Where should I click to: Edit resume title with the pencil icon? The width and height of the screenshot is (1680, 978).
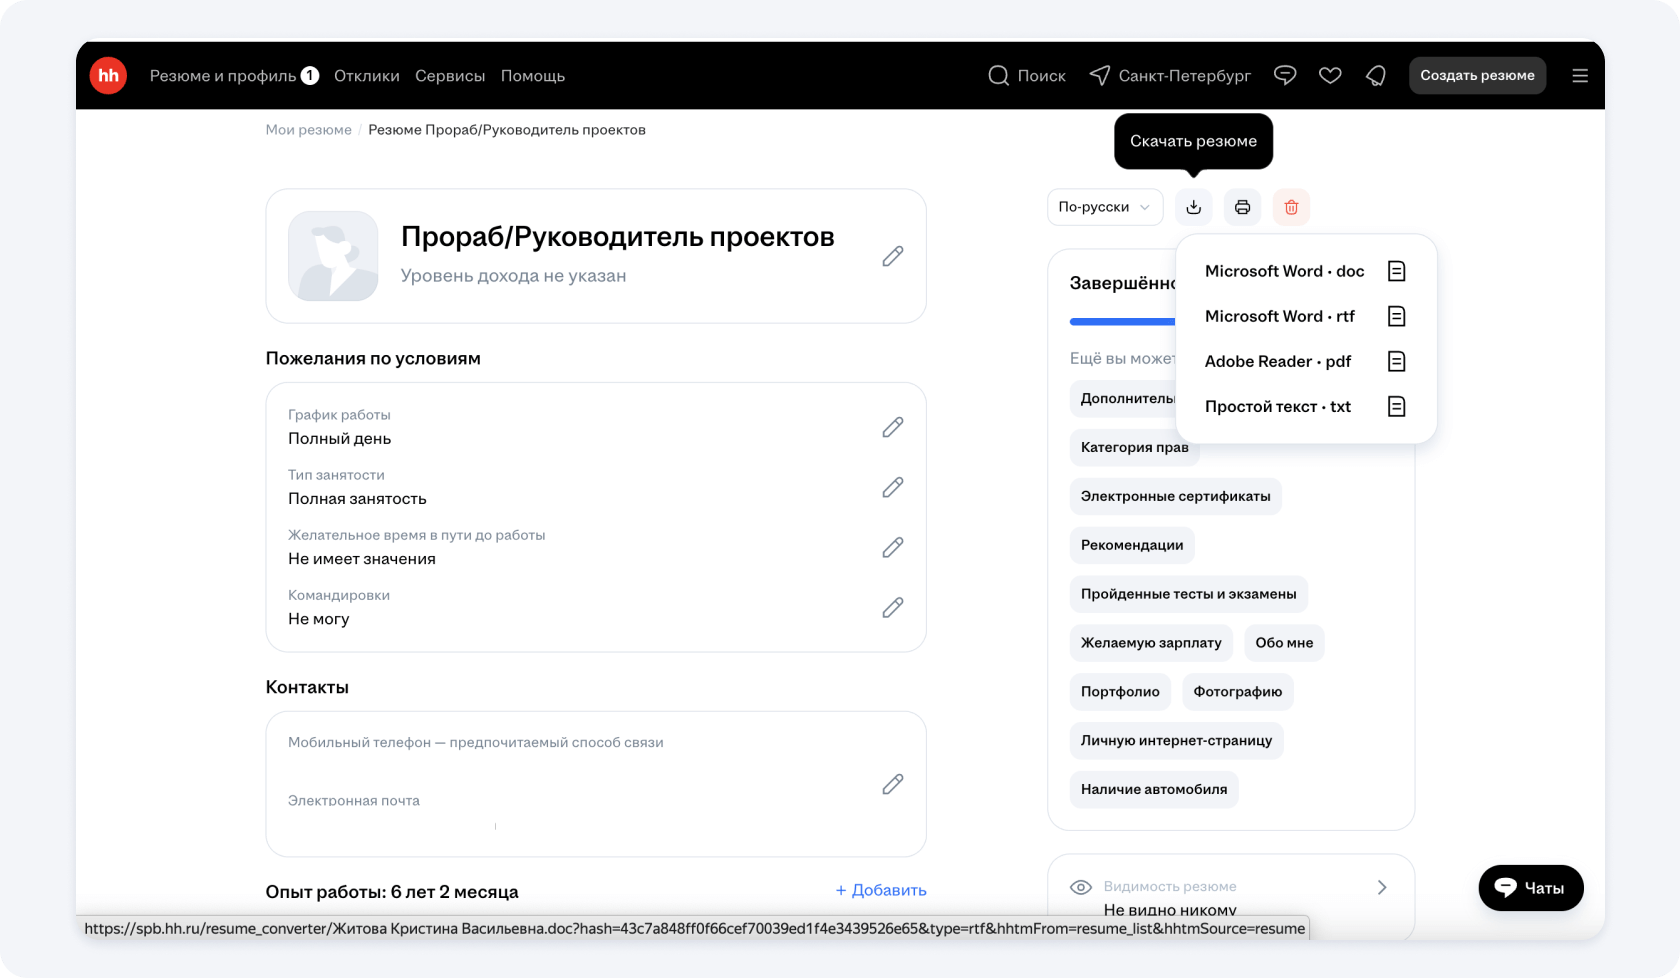pos(893,256)
